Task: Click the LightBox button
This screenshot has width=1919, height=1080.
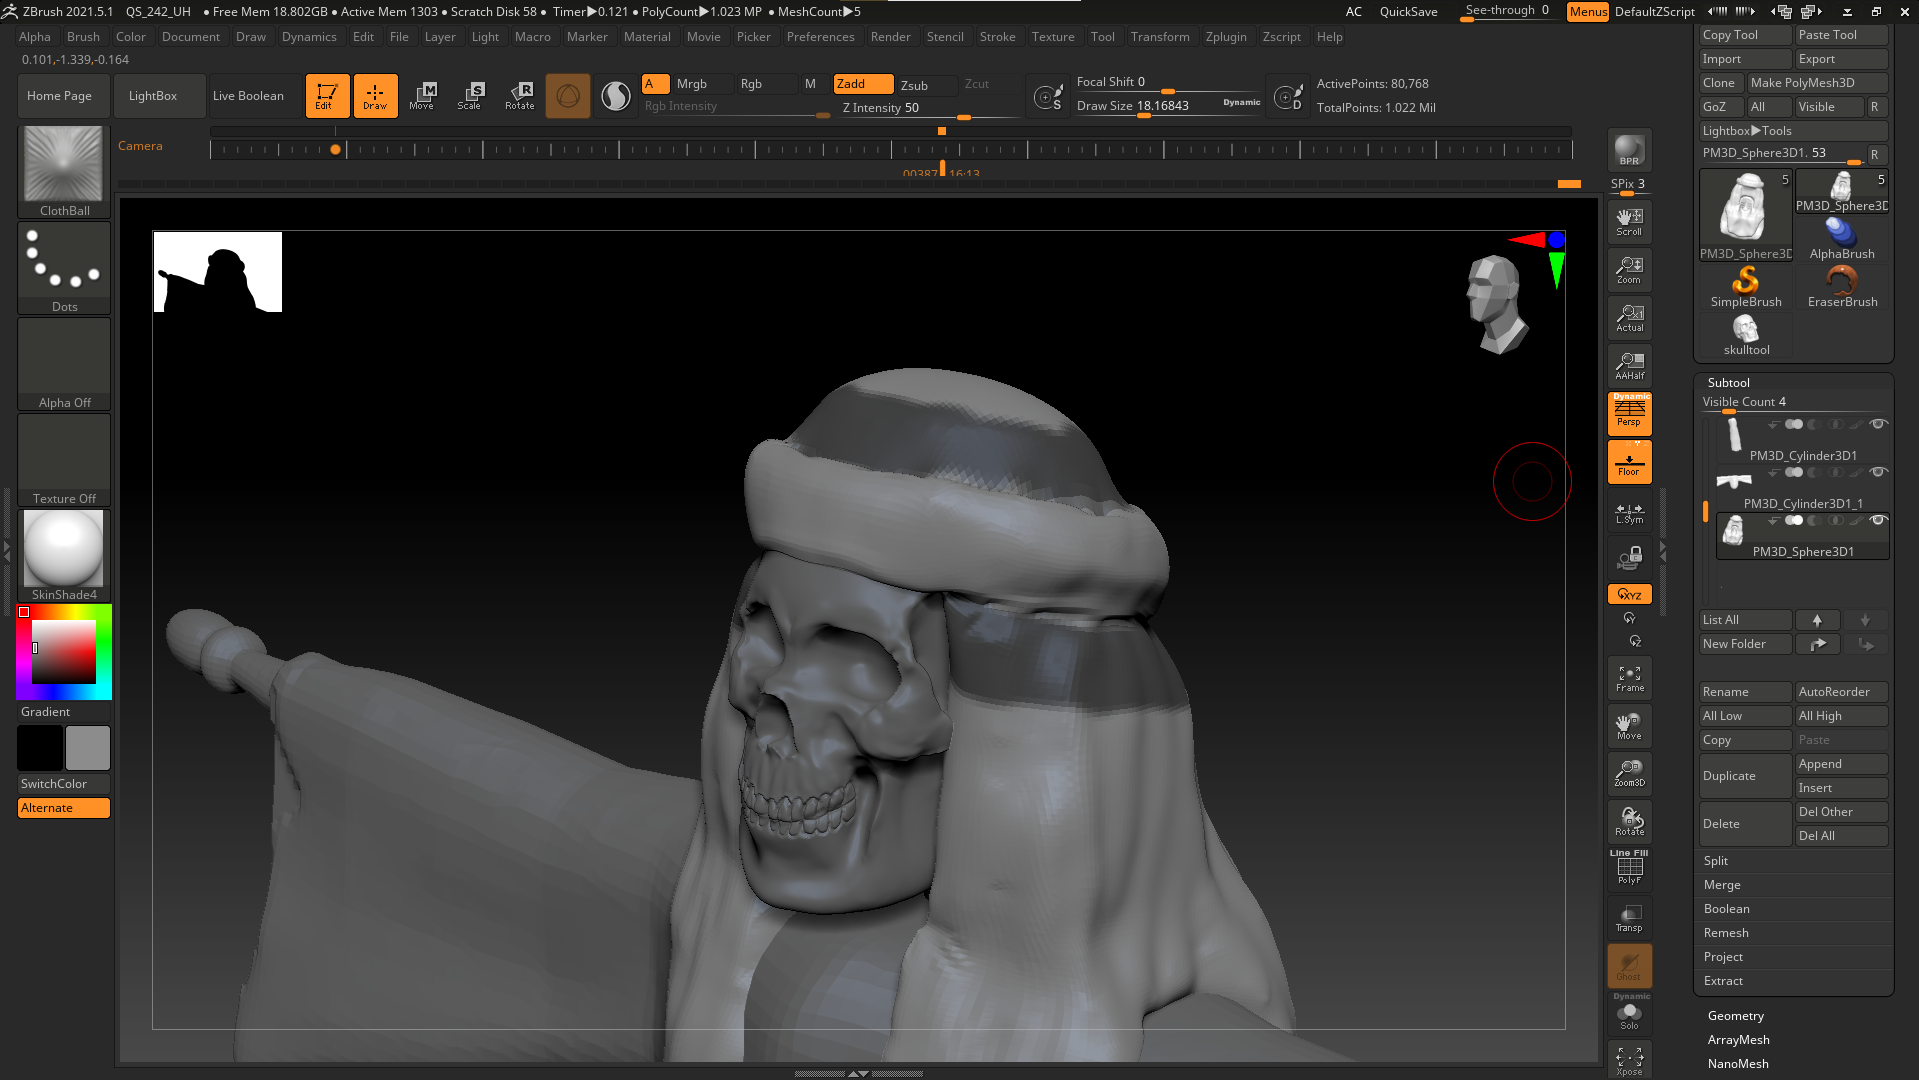Action: pyautogui.click(x=153, y=96)
